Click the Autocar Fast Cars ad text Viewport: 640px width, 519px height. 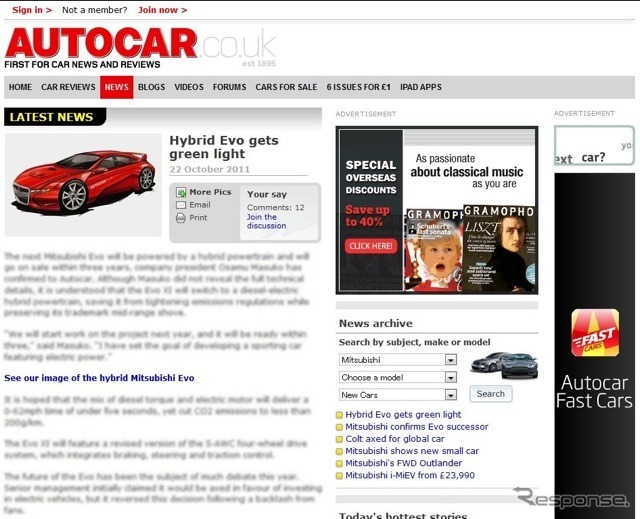[594, 392]
